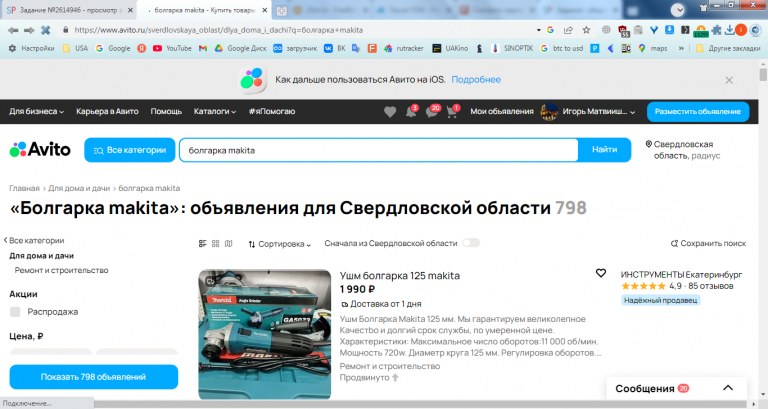
Task: Click Показать 798 объявлений button
Action: click(94, 377)
